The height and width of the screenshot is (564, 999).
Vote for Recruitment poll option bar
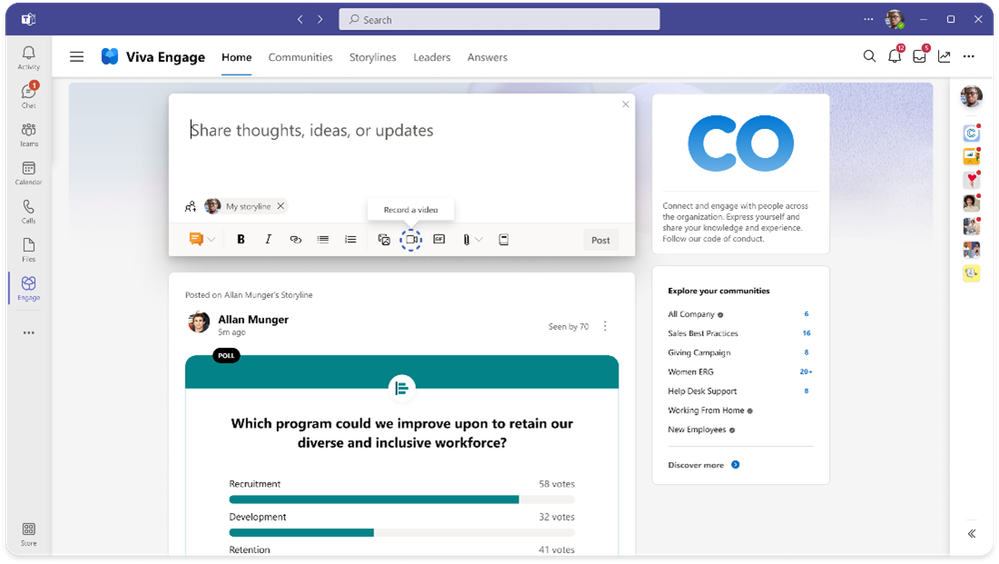point(401,500)
